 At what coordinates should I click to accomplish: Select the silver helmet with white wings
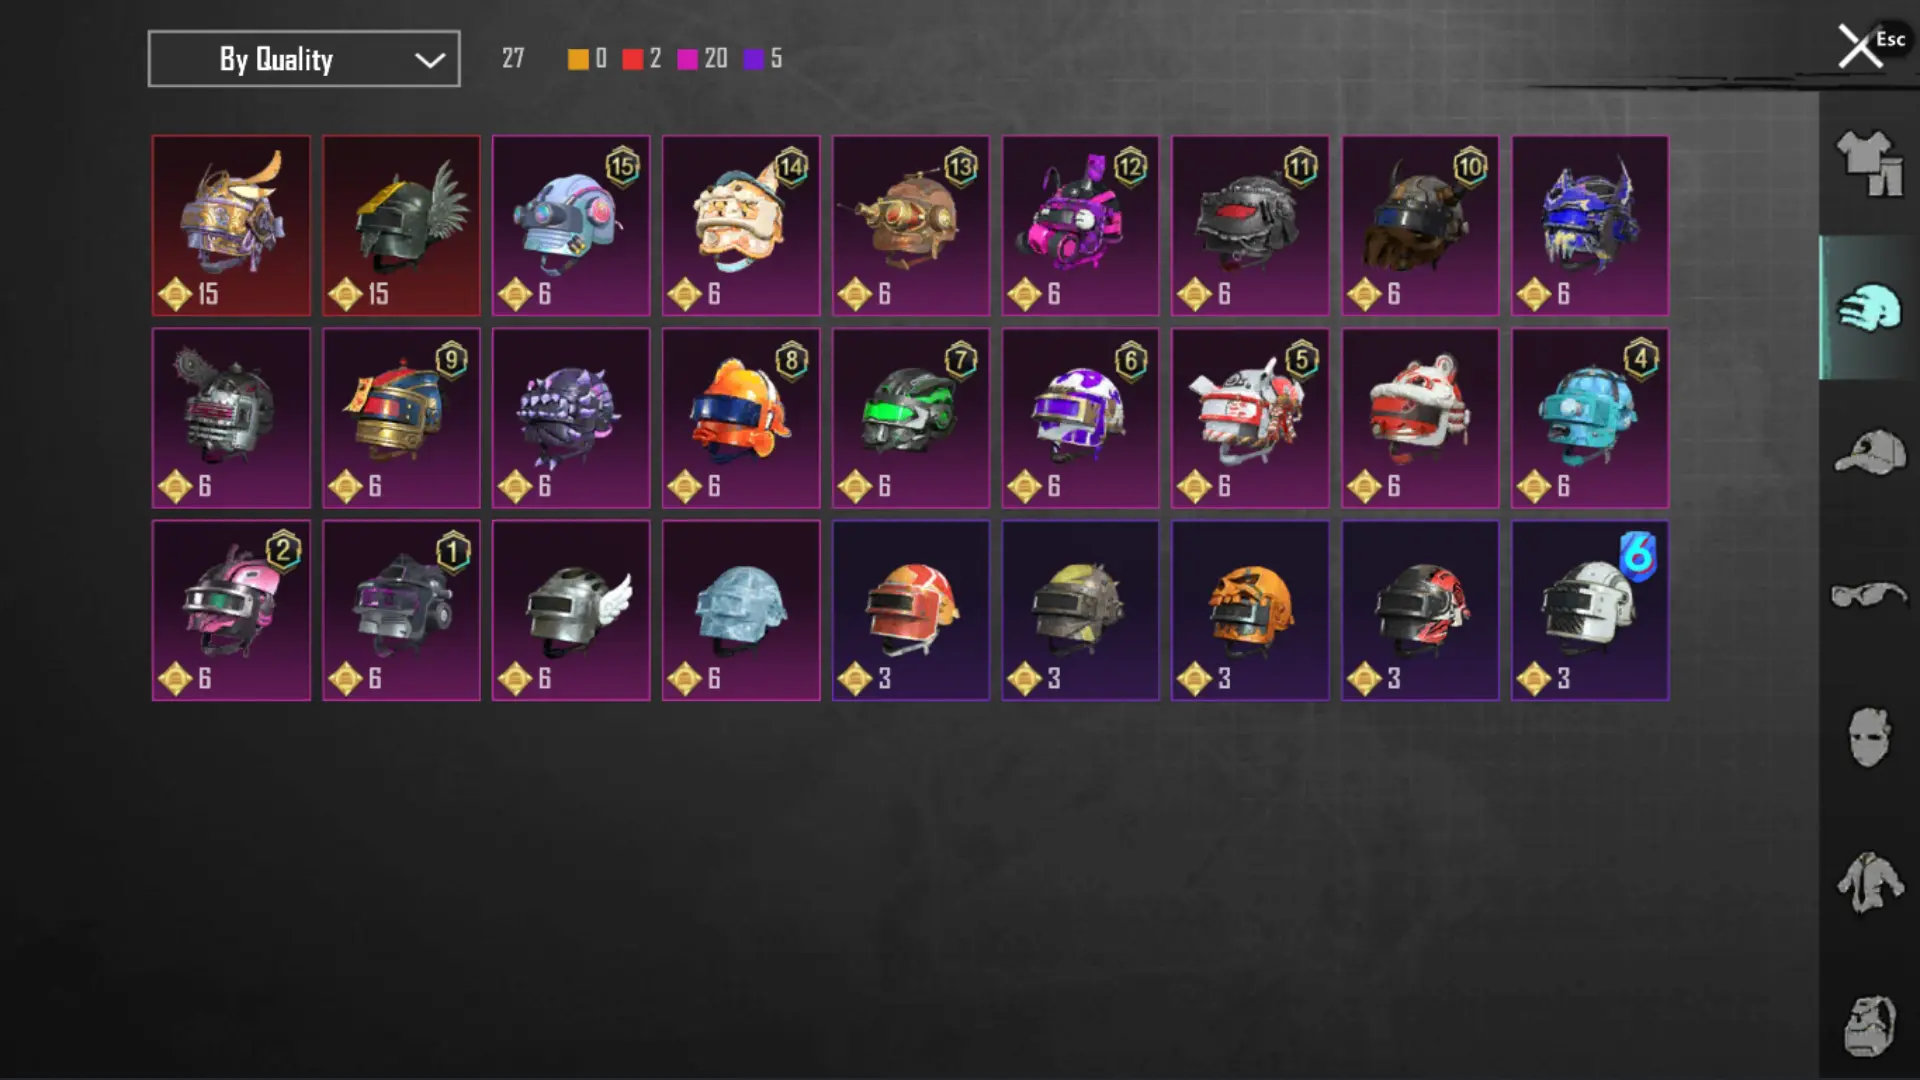click(x=571, y=610)
